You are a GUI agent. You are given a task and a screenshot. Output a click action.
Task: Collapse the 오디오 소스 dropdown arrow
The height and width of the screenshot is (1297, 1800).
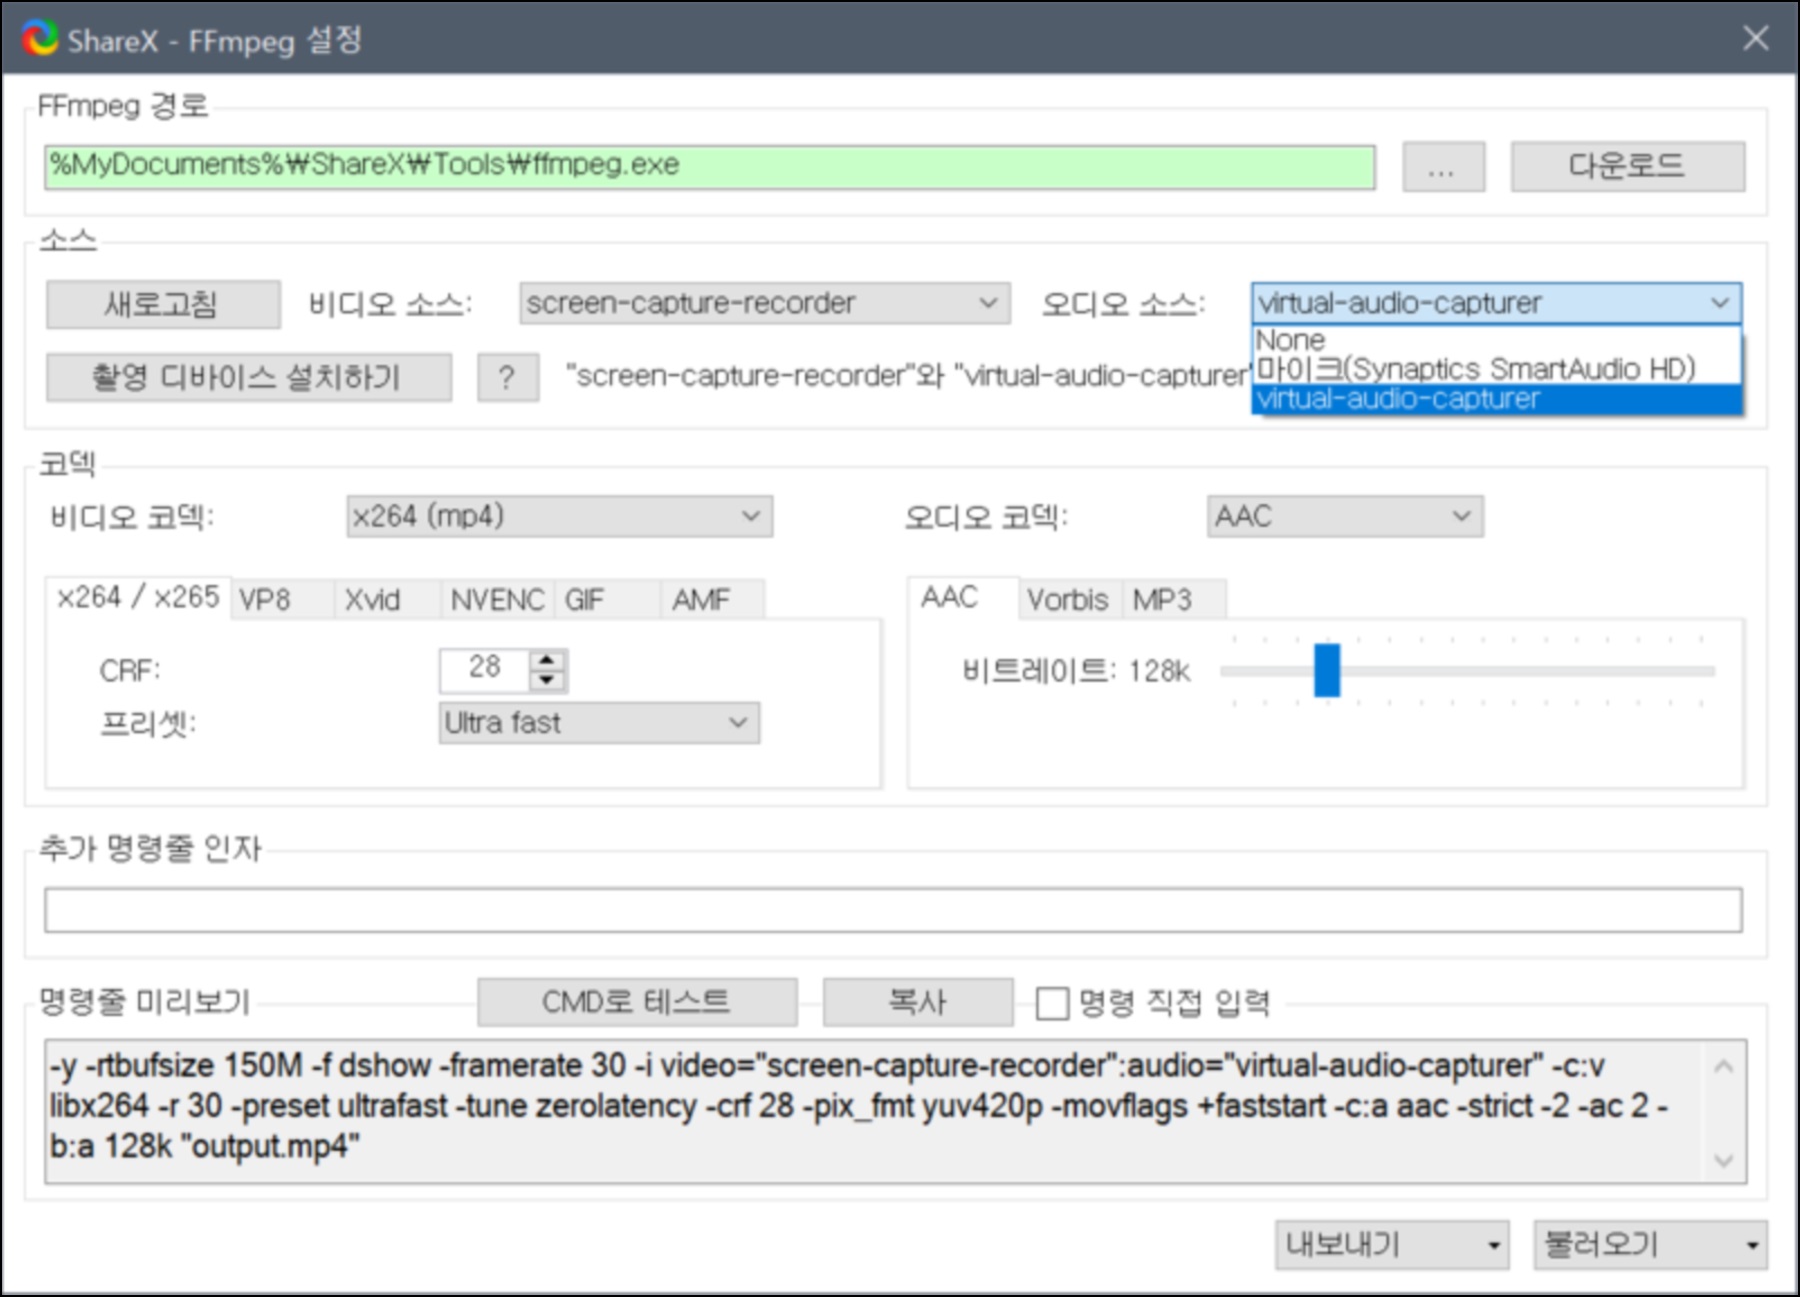(1719, 303)
